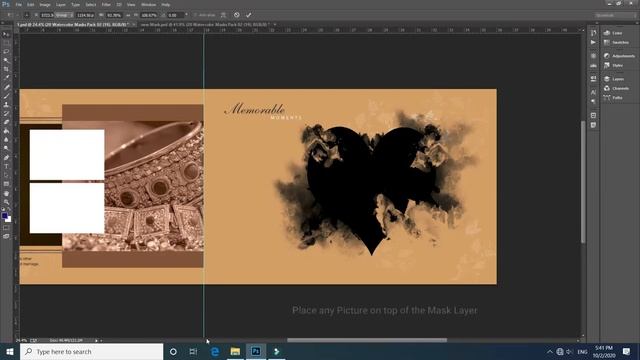Select the Clone Stamp tool
This screenshot has width=640, height=360.
6,104
